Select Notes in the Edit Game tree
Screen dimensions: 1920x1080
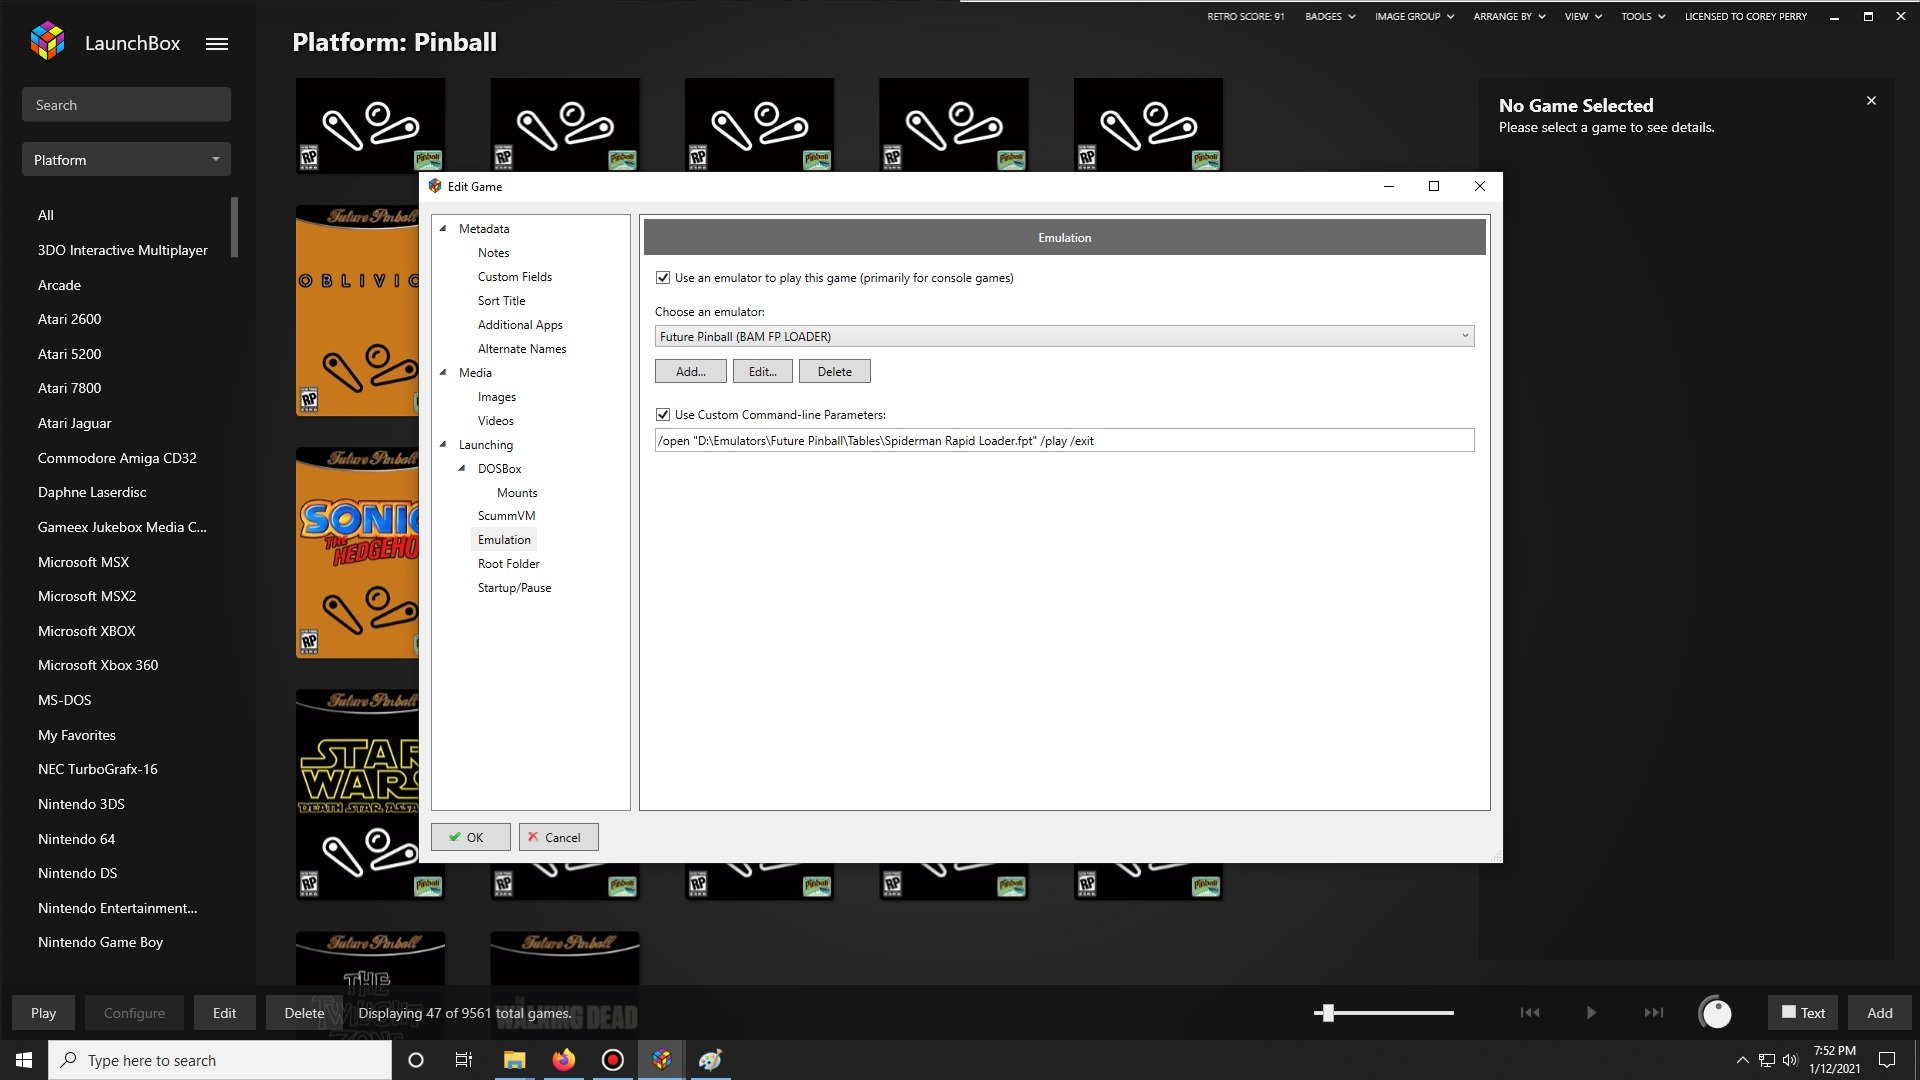(493, 253)
